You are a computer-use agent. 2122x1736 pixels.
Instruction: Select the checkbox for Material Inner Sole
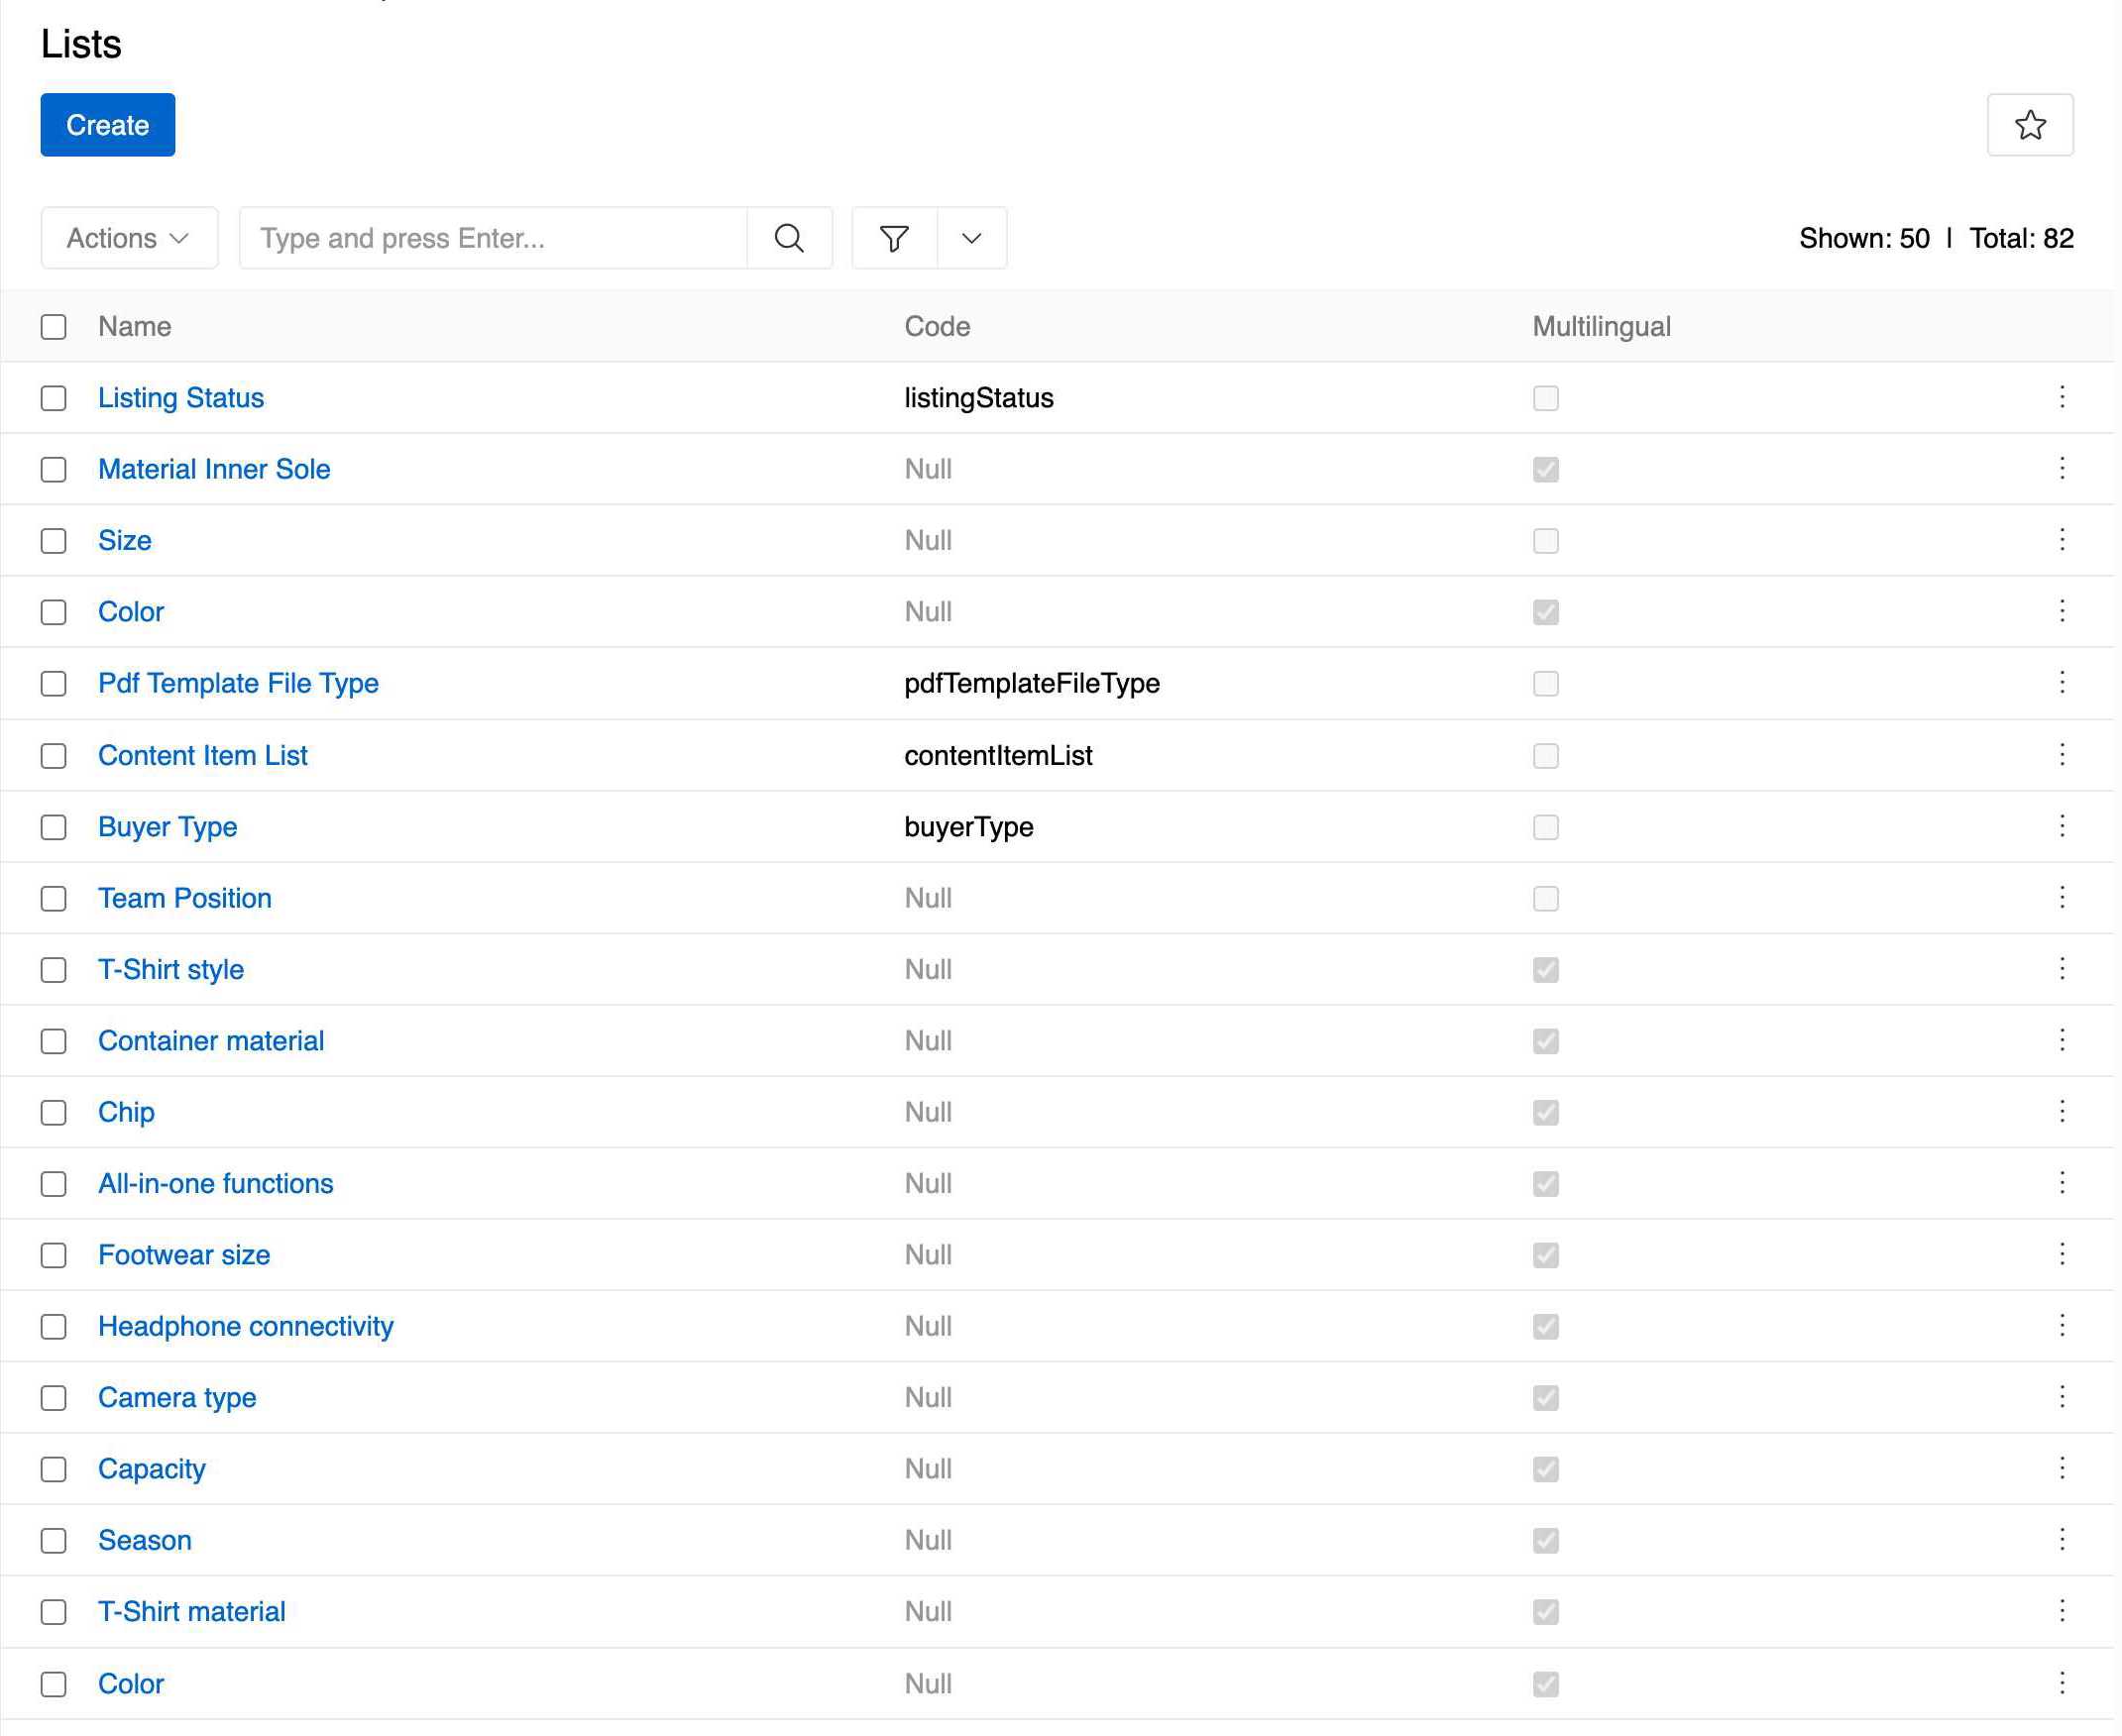(54, 469)
